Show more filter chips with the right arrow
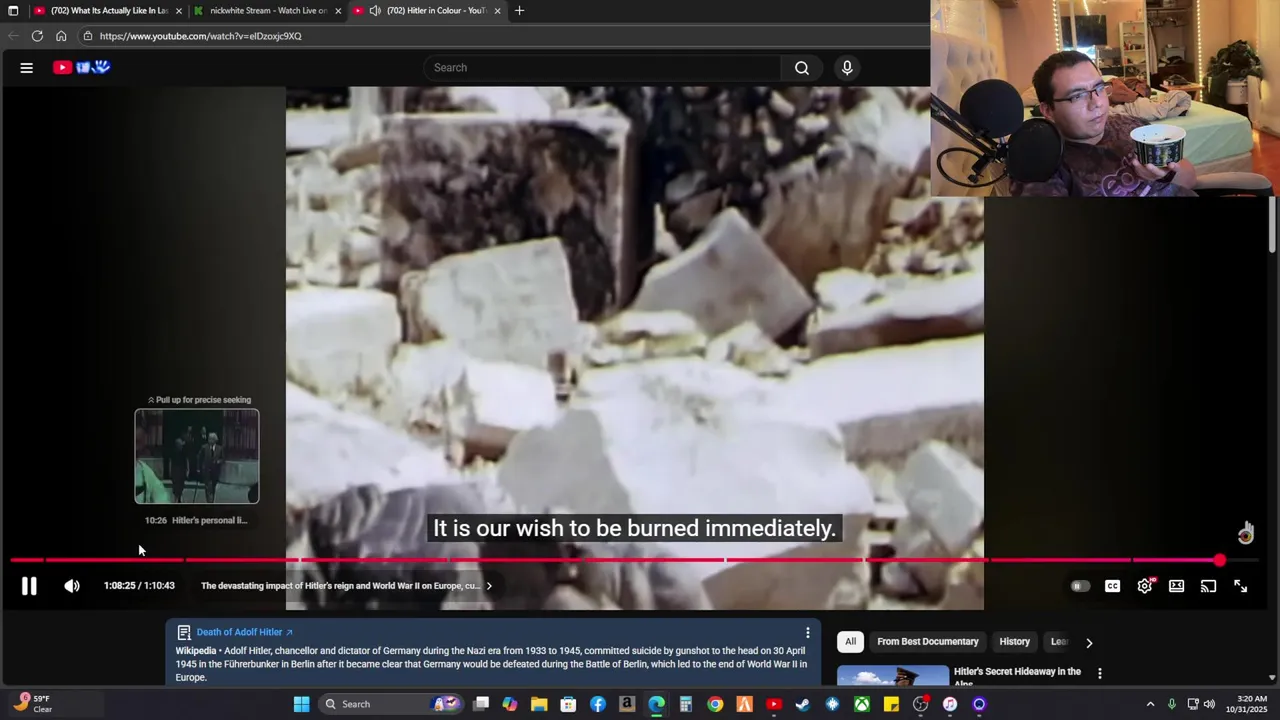 click(x=1089, y=643)
